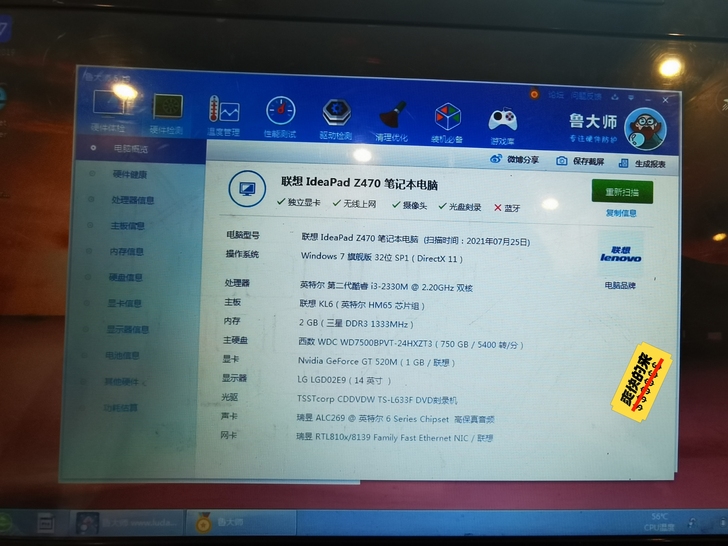Open 清理优化 cleanup optimization

pos(391,121)
